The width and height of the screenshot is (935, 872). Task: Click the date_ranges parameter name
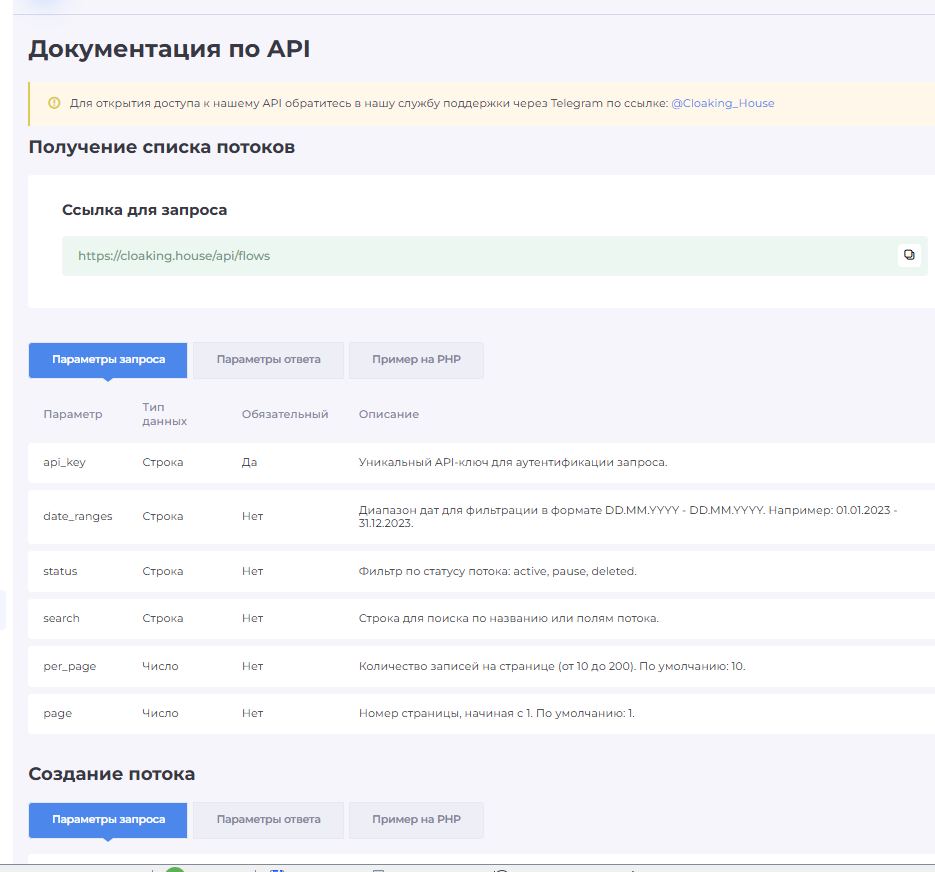point(77,516)
